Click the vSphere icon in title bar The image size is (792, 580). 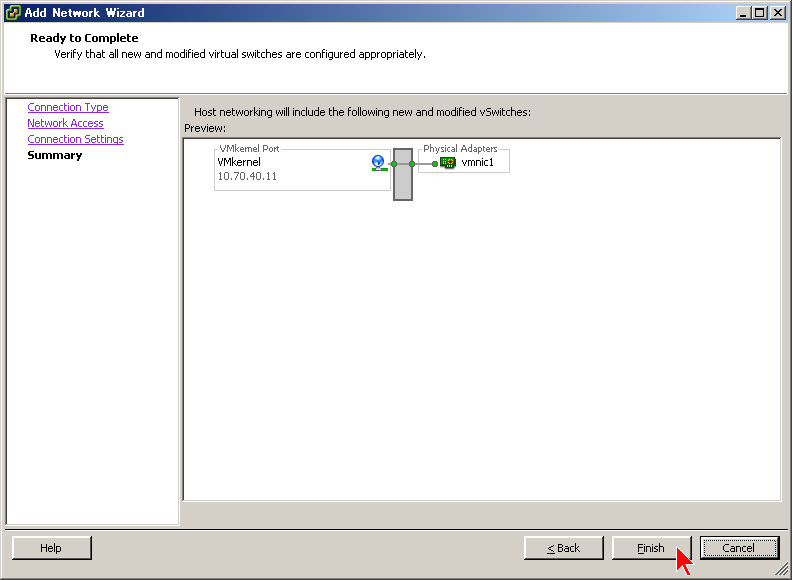point(13,13)
